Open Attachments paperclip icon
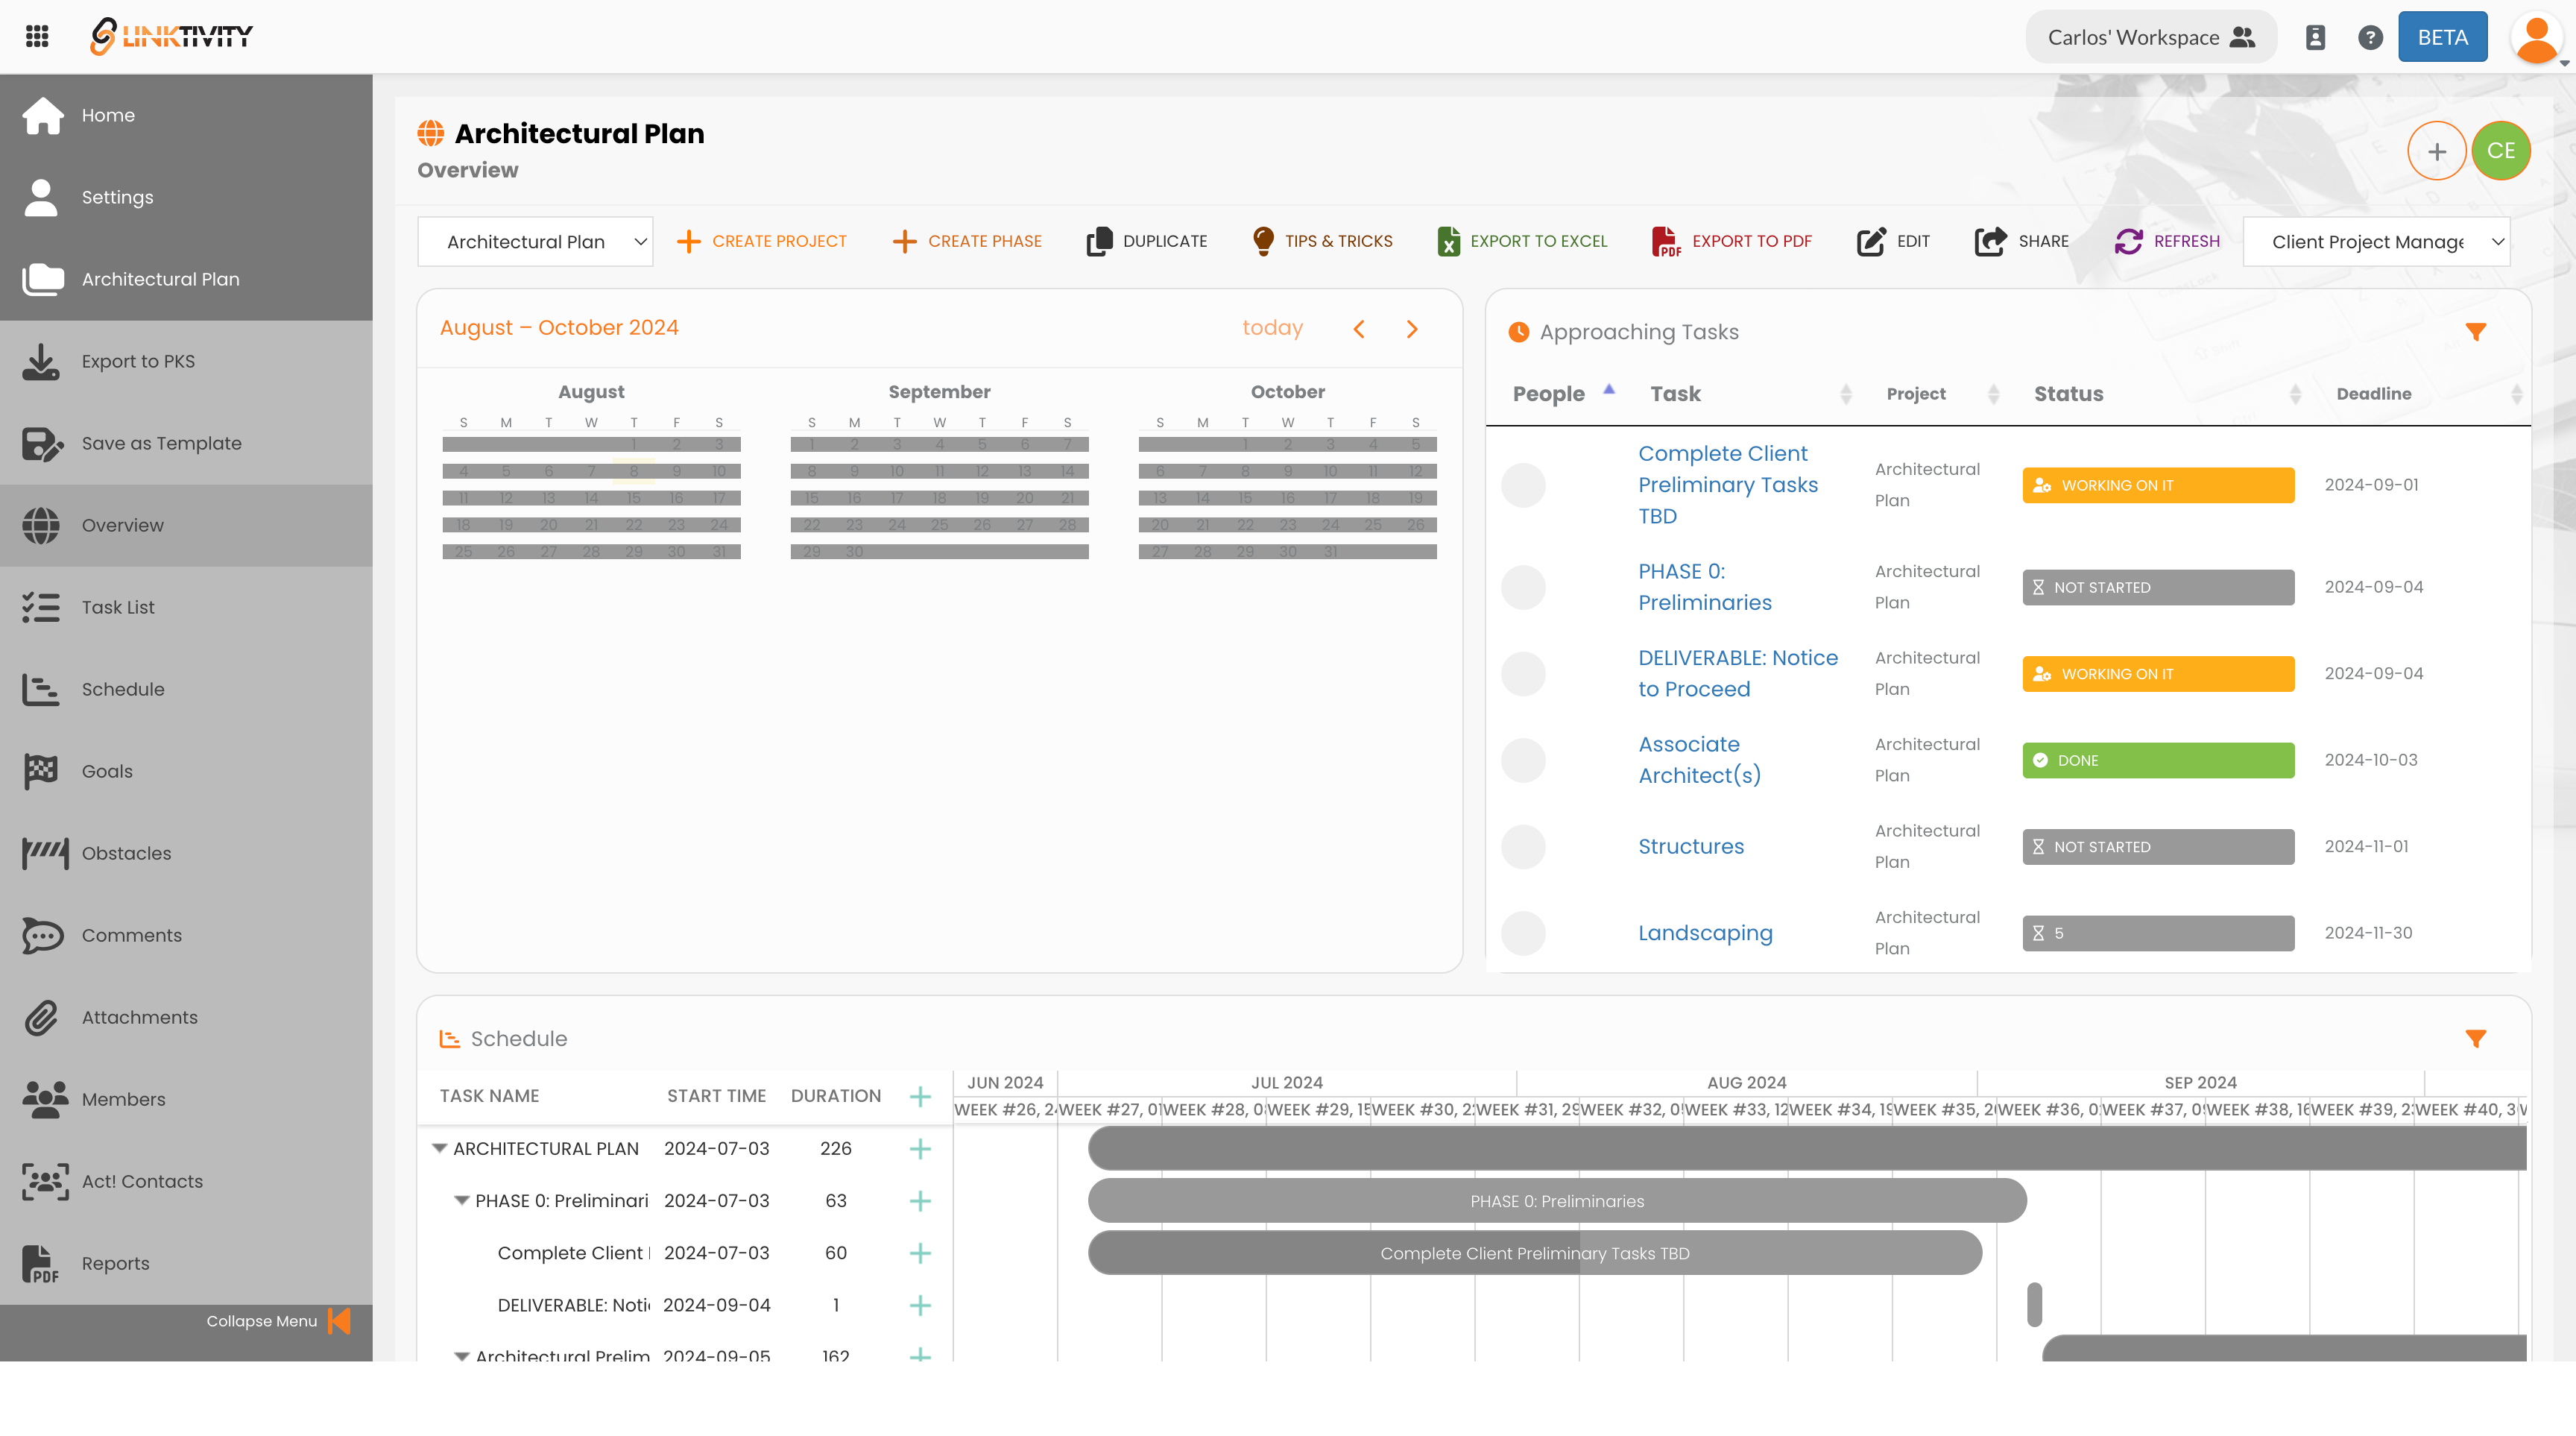The height and width of the screenshot is (1436, 2576). [x=41, y=1017]
